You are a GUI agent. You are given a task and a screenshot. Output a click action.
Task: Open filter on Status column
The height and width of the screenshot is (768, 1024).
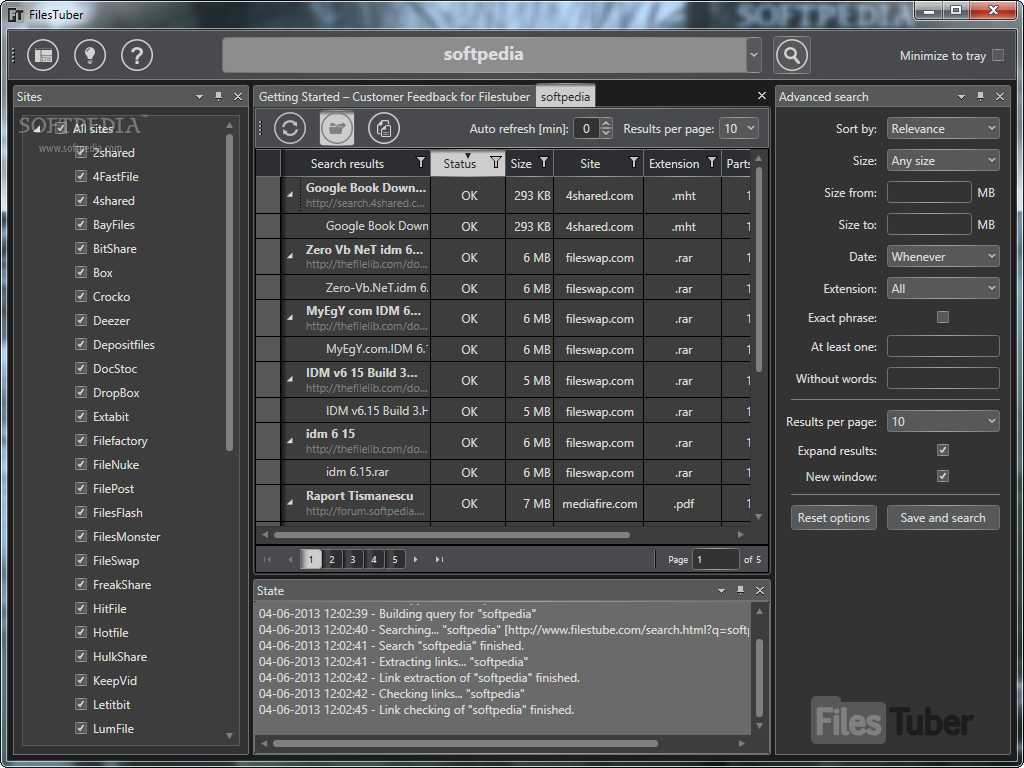click(x=496, y=163)
